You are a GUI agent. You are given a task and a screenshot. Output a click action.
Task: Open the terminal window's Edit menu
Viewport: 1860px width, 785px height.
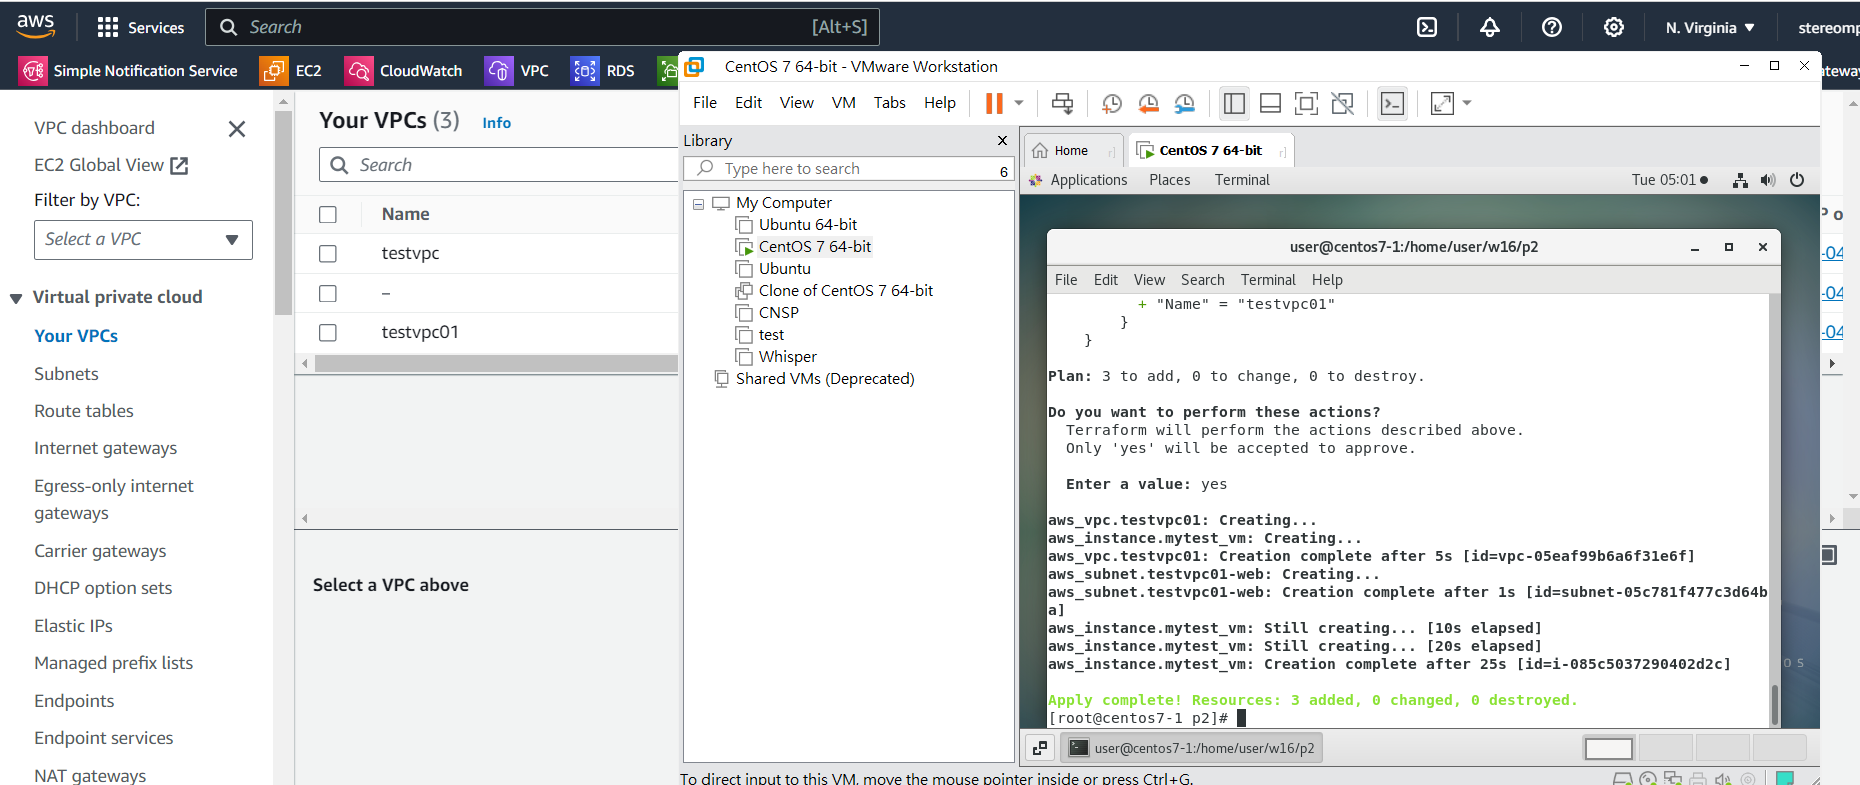pos(1106,280)
